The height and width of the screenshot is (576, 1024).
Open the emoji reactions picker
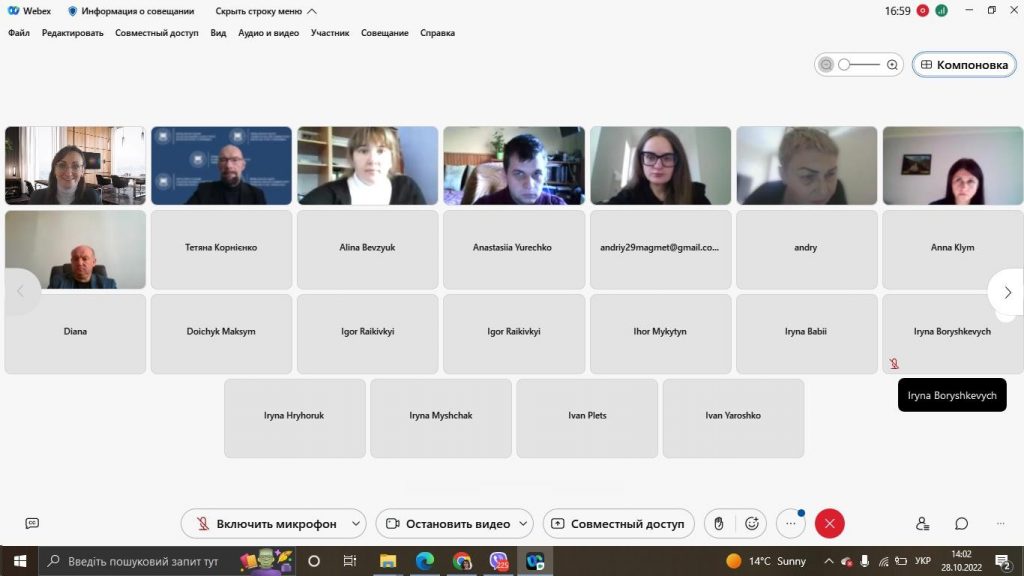752,524
